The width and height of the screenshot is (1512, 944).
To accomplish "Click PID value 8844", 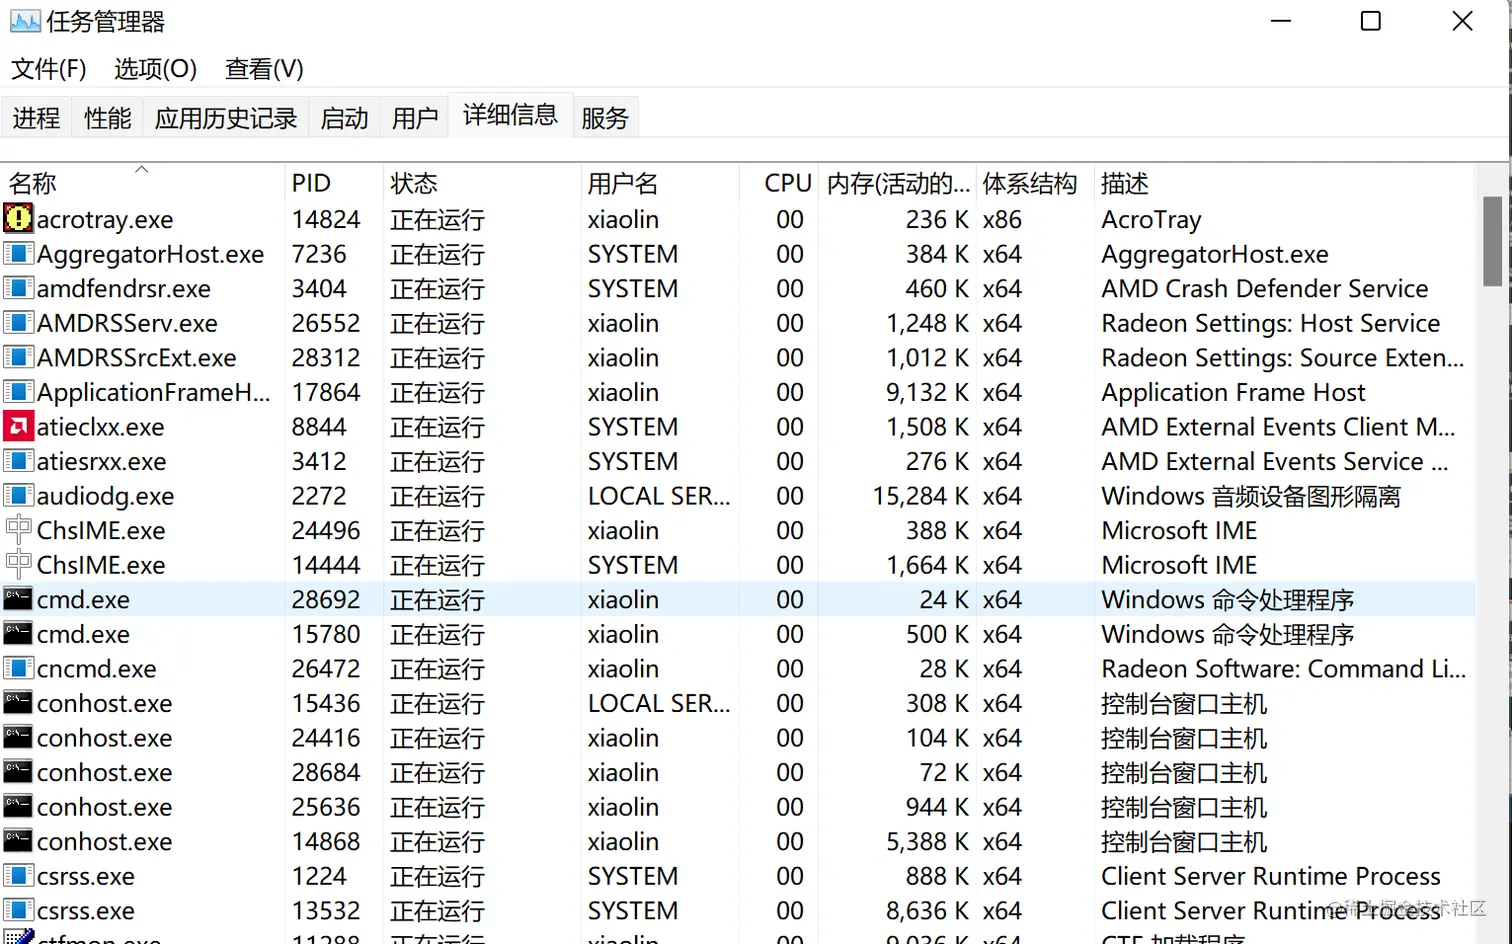I will point(319,427).
